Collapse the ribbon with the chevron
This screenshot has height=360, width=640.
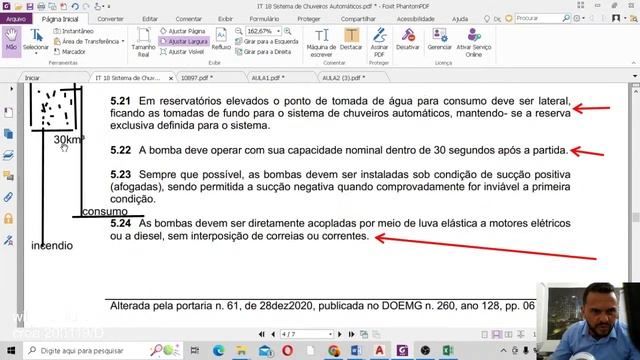(x=633, y=63)
